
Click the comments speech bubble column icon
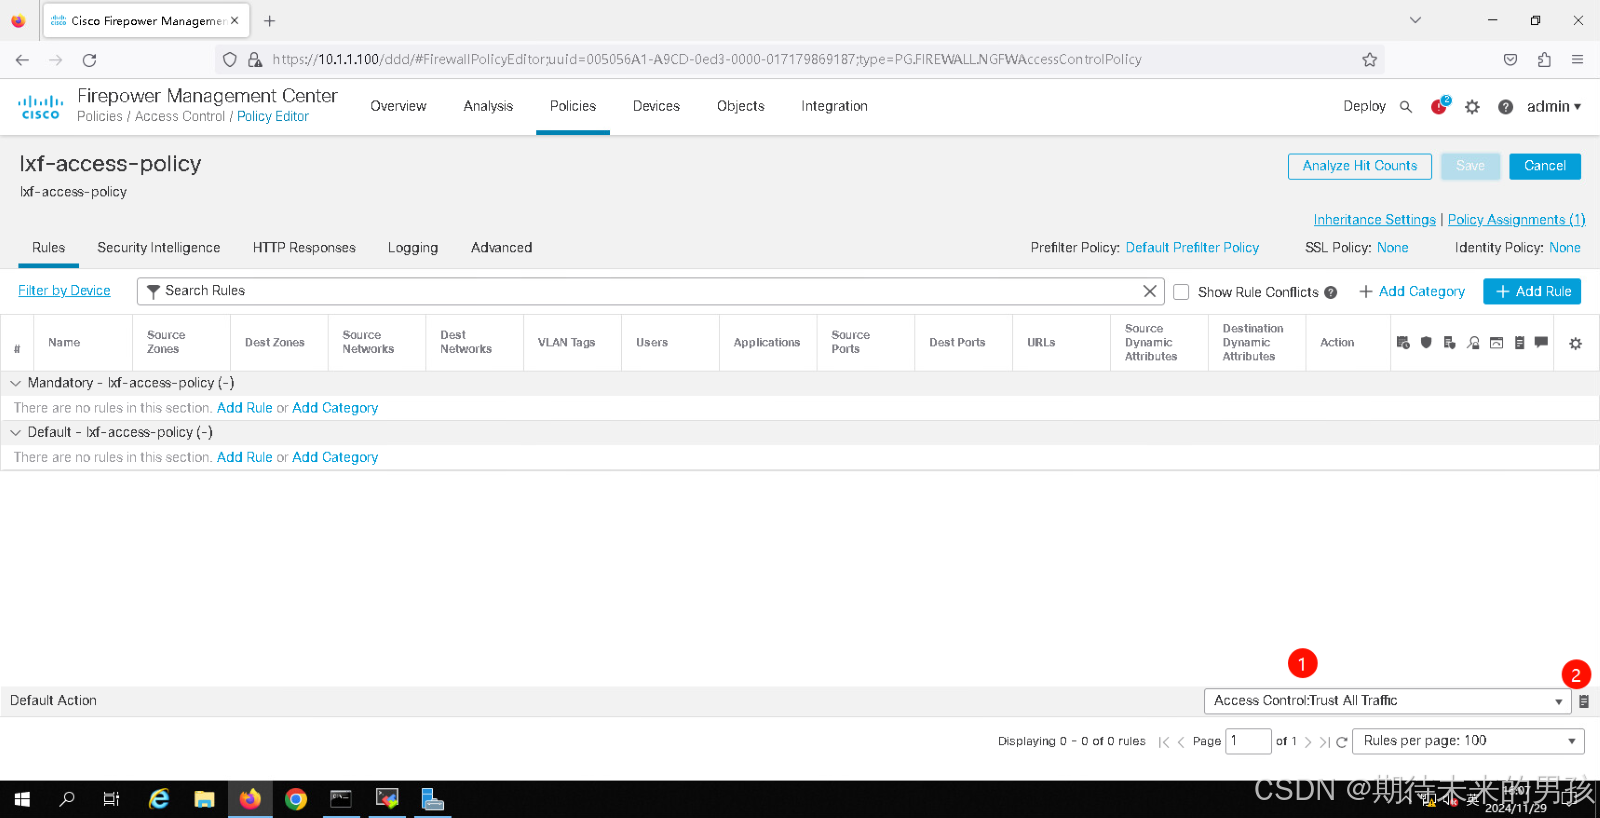tap(1541, 342)
